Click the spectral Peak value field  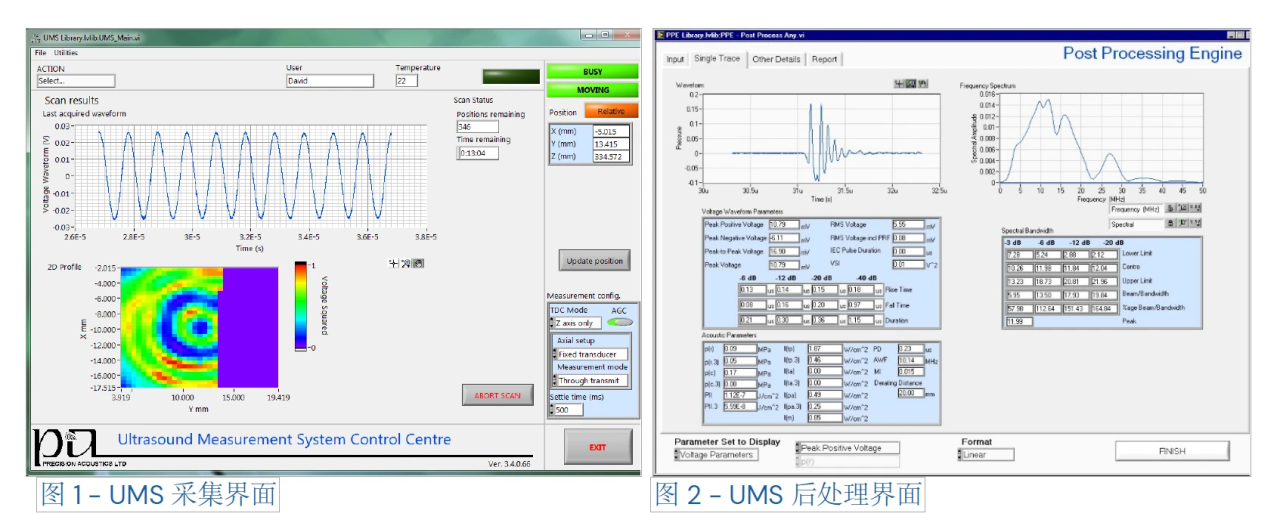[x=1020, y=321]
